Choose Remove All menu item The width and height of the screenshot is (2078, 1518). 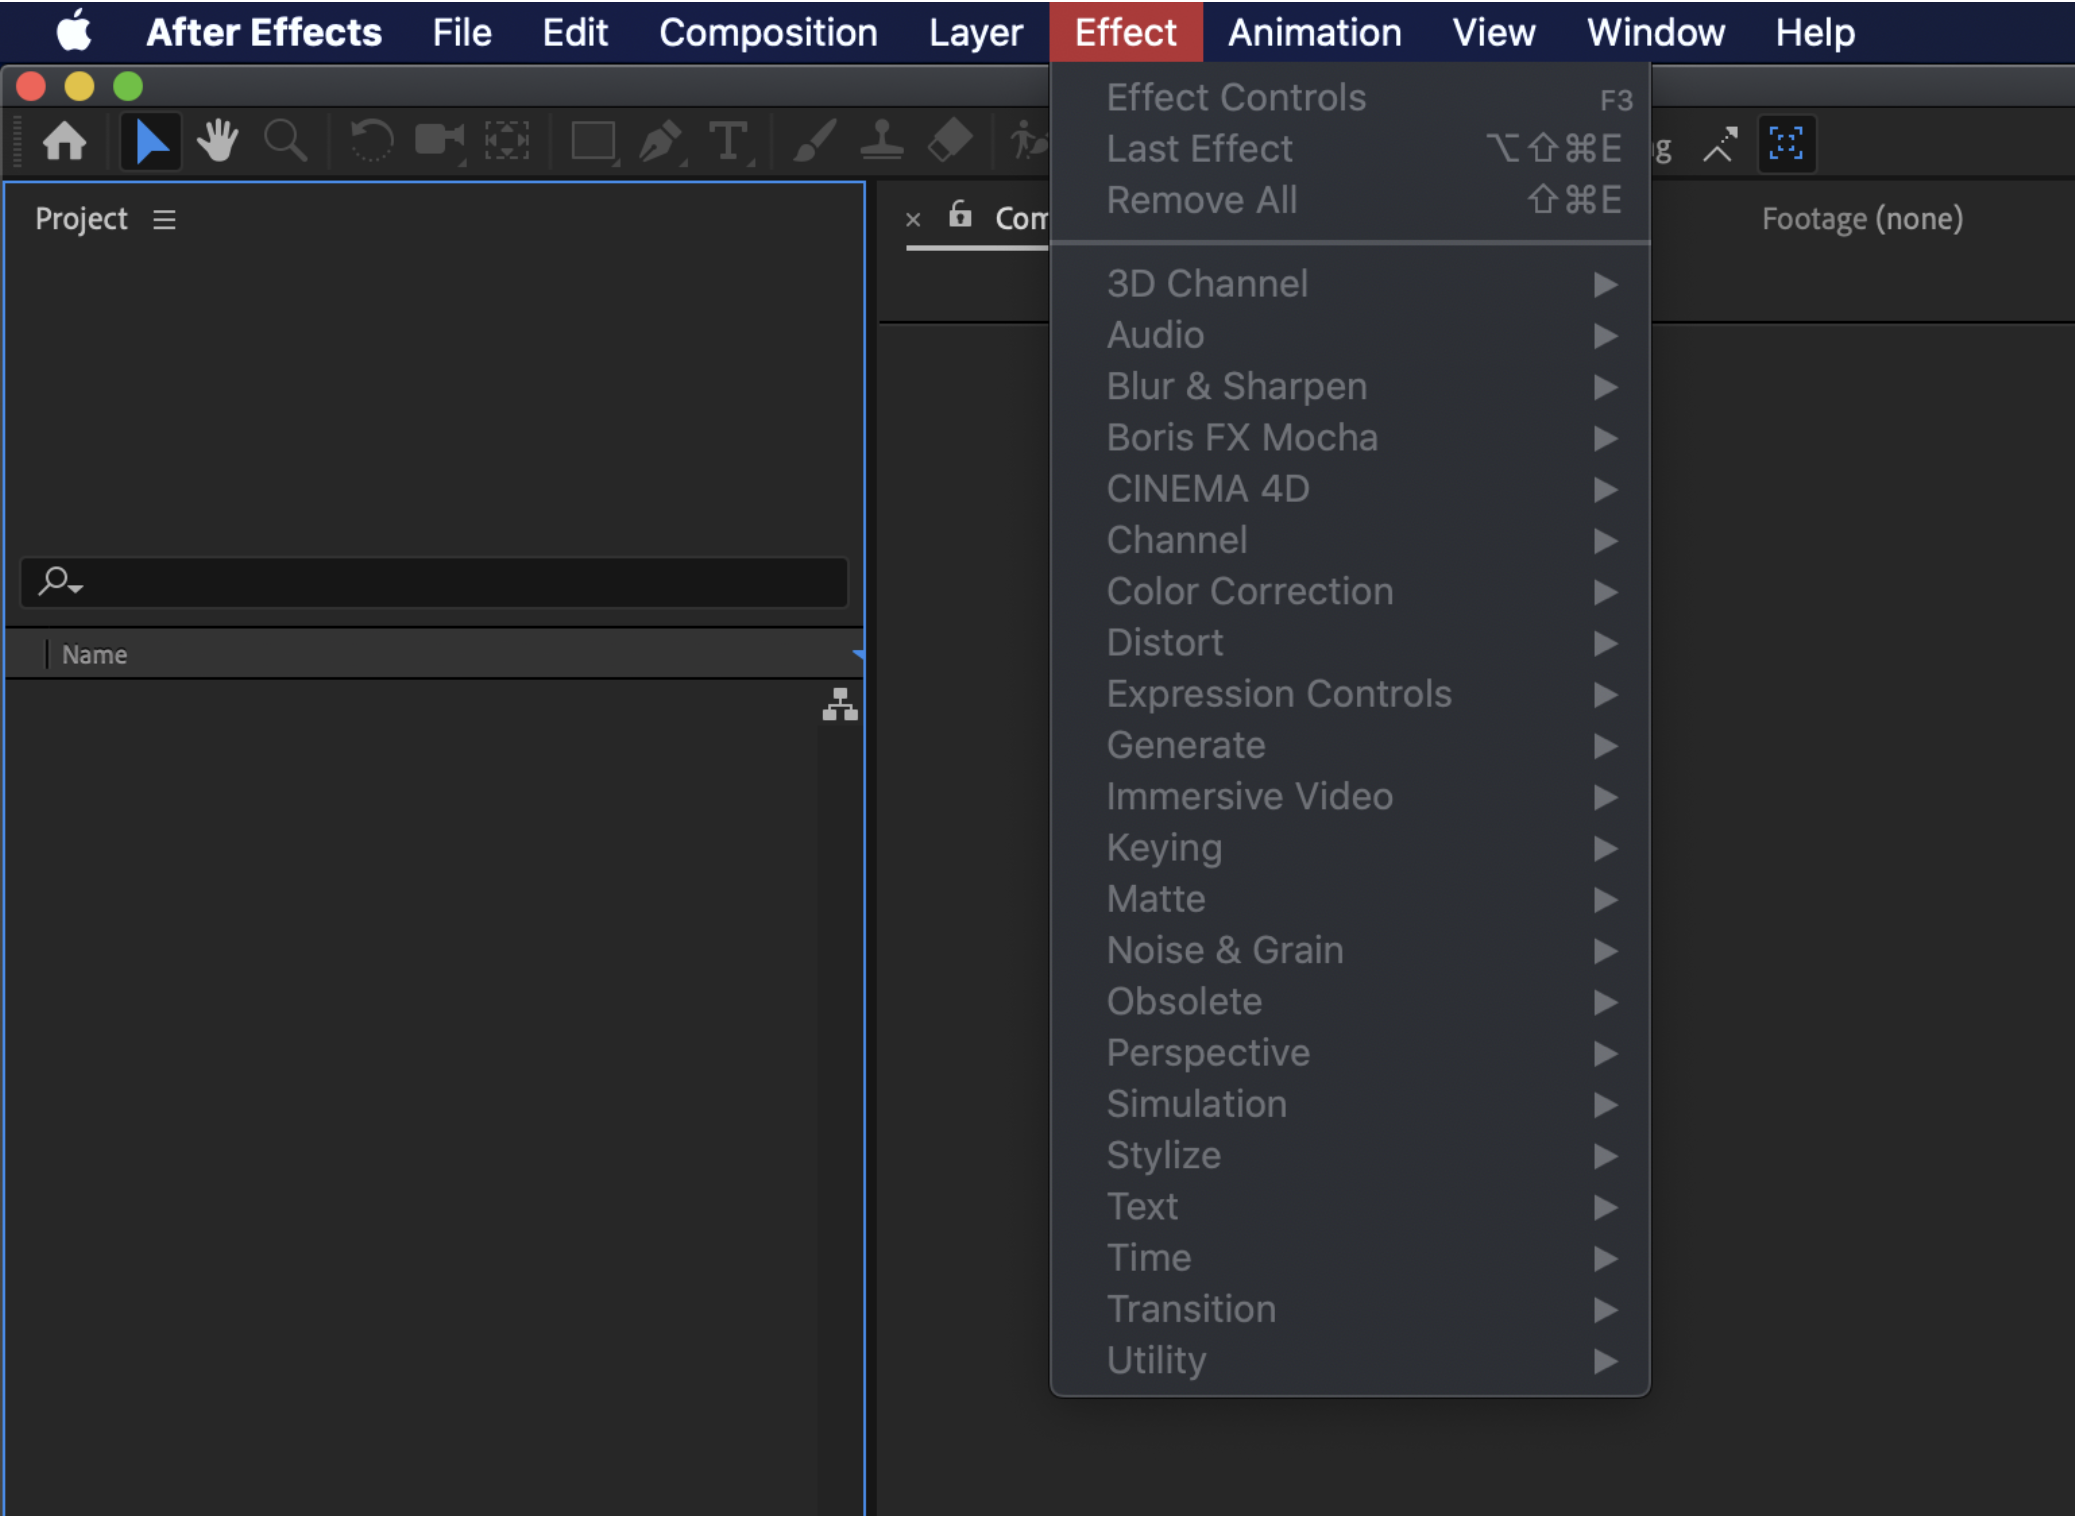point(1350,200)
